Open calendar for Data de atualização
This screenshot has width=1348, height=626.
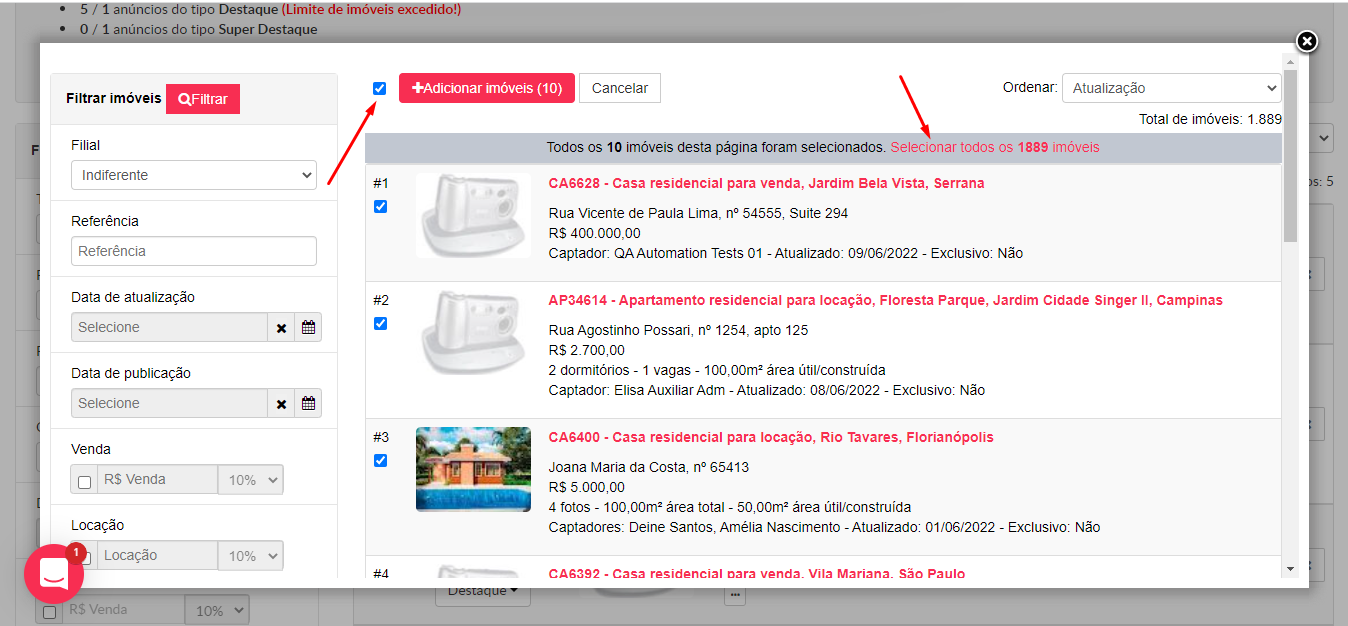[x=308, y=327]
